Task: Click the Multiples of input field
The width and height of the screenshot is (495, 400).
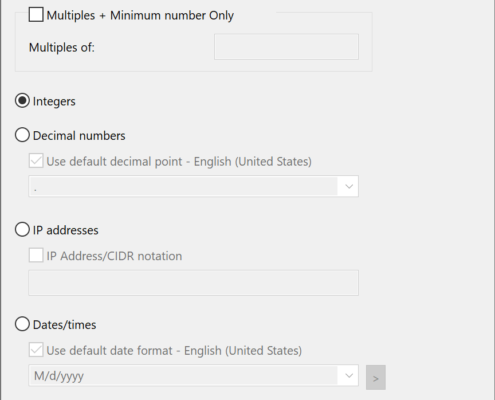Action: (x=286, y=47)
